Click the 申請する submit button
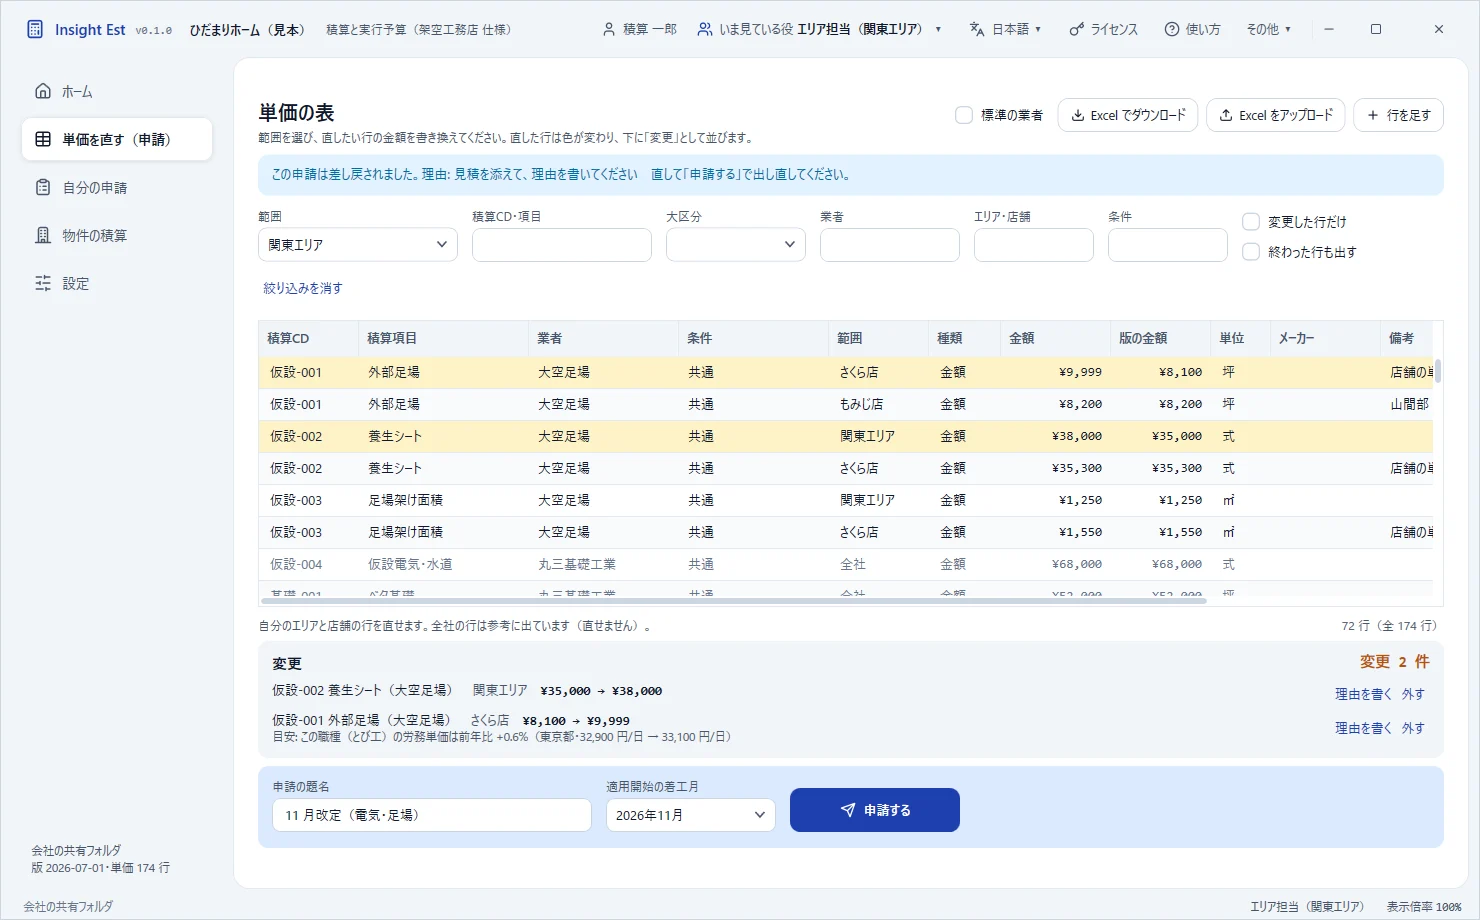Screen dimensions: 1480x920 pyautogui.click(x=875, y=810)
